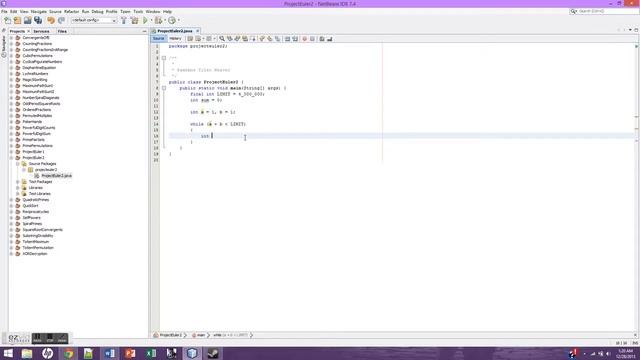
Task: Click the Clean and Build Project icon
Action: click(134, 20)
